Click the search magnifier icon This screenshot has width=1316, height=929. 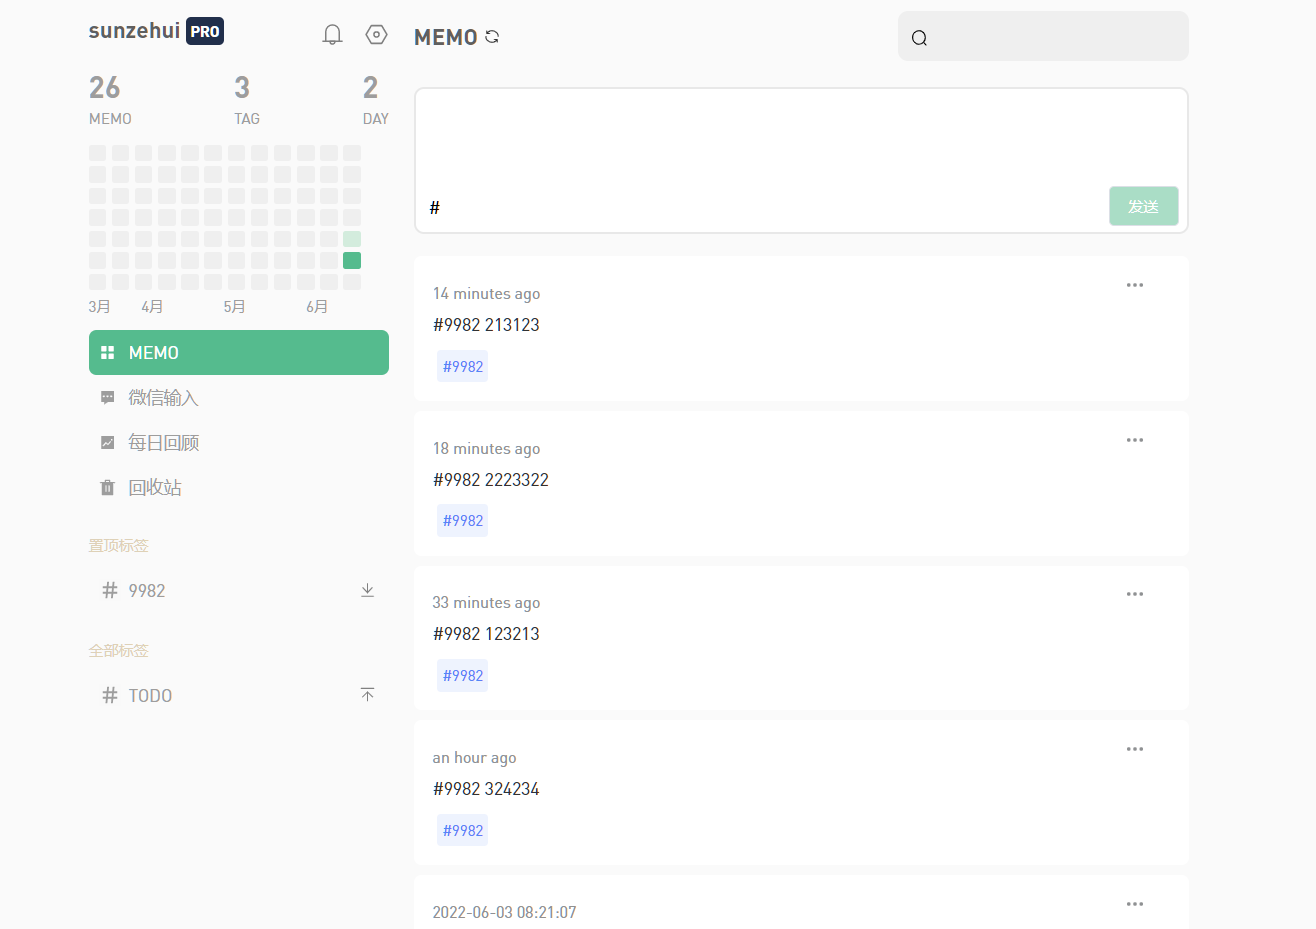pyautogui.click(x=919, y=38)
